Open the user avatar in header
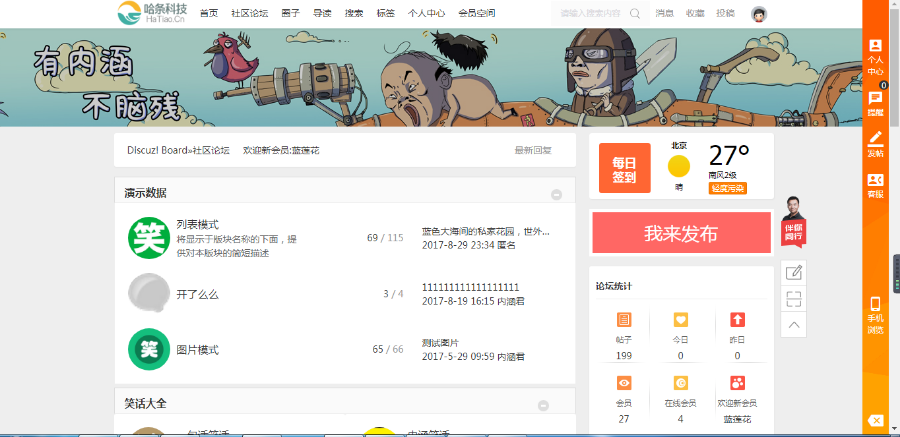Viewport: 900px width, 437px height. [759, 14]
